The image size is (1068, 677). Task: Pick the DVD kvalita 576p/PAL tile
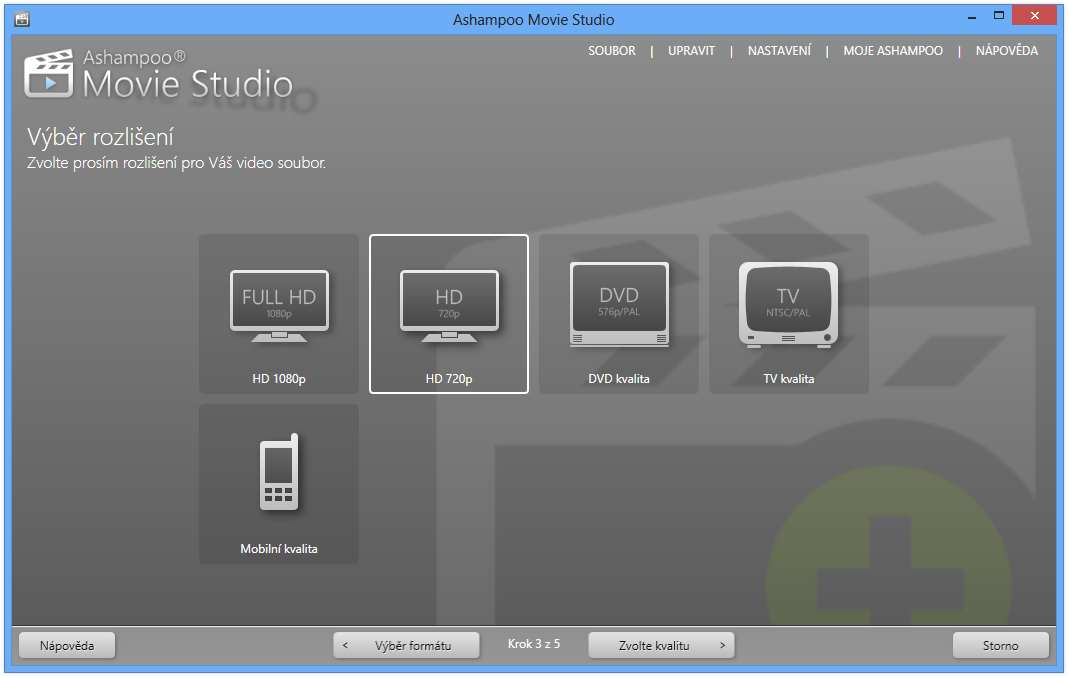[x=618, y=314]
